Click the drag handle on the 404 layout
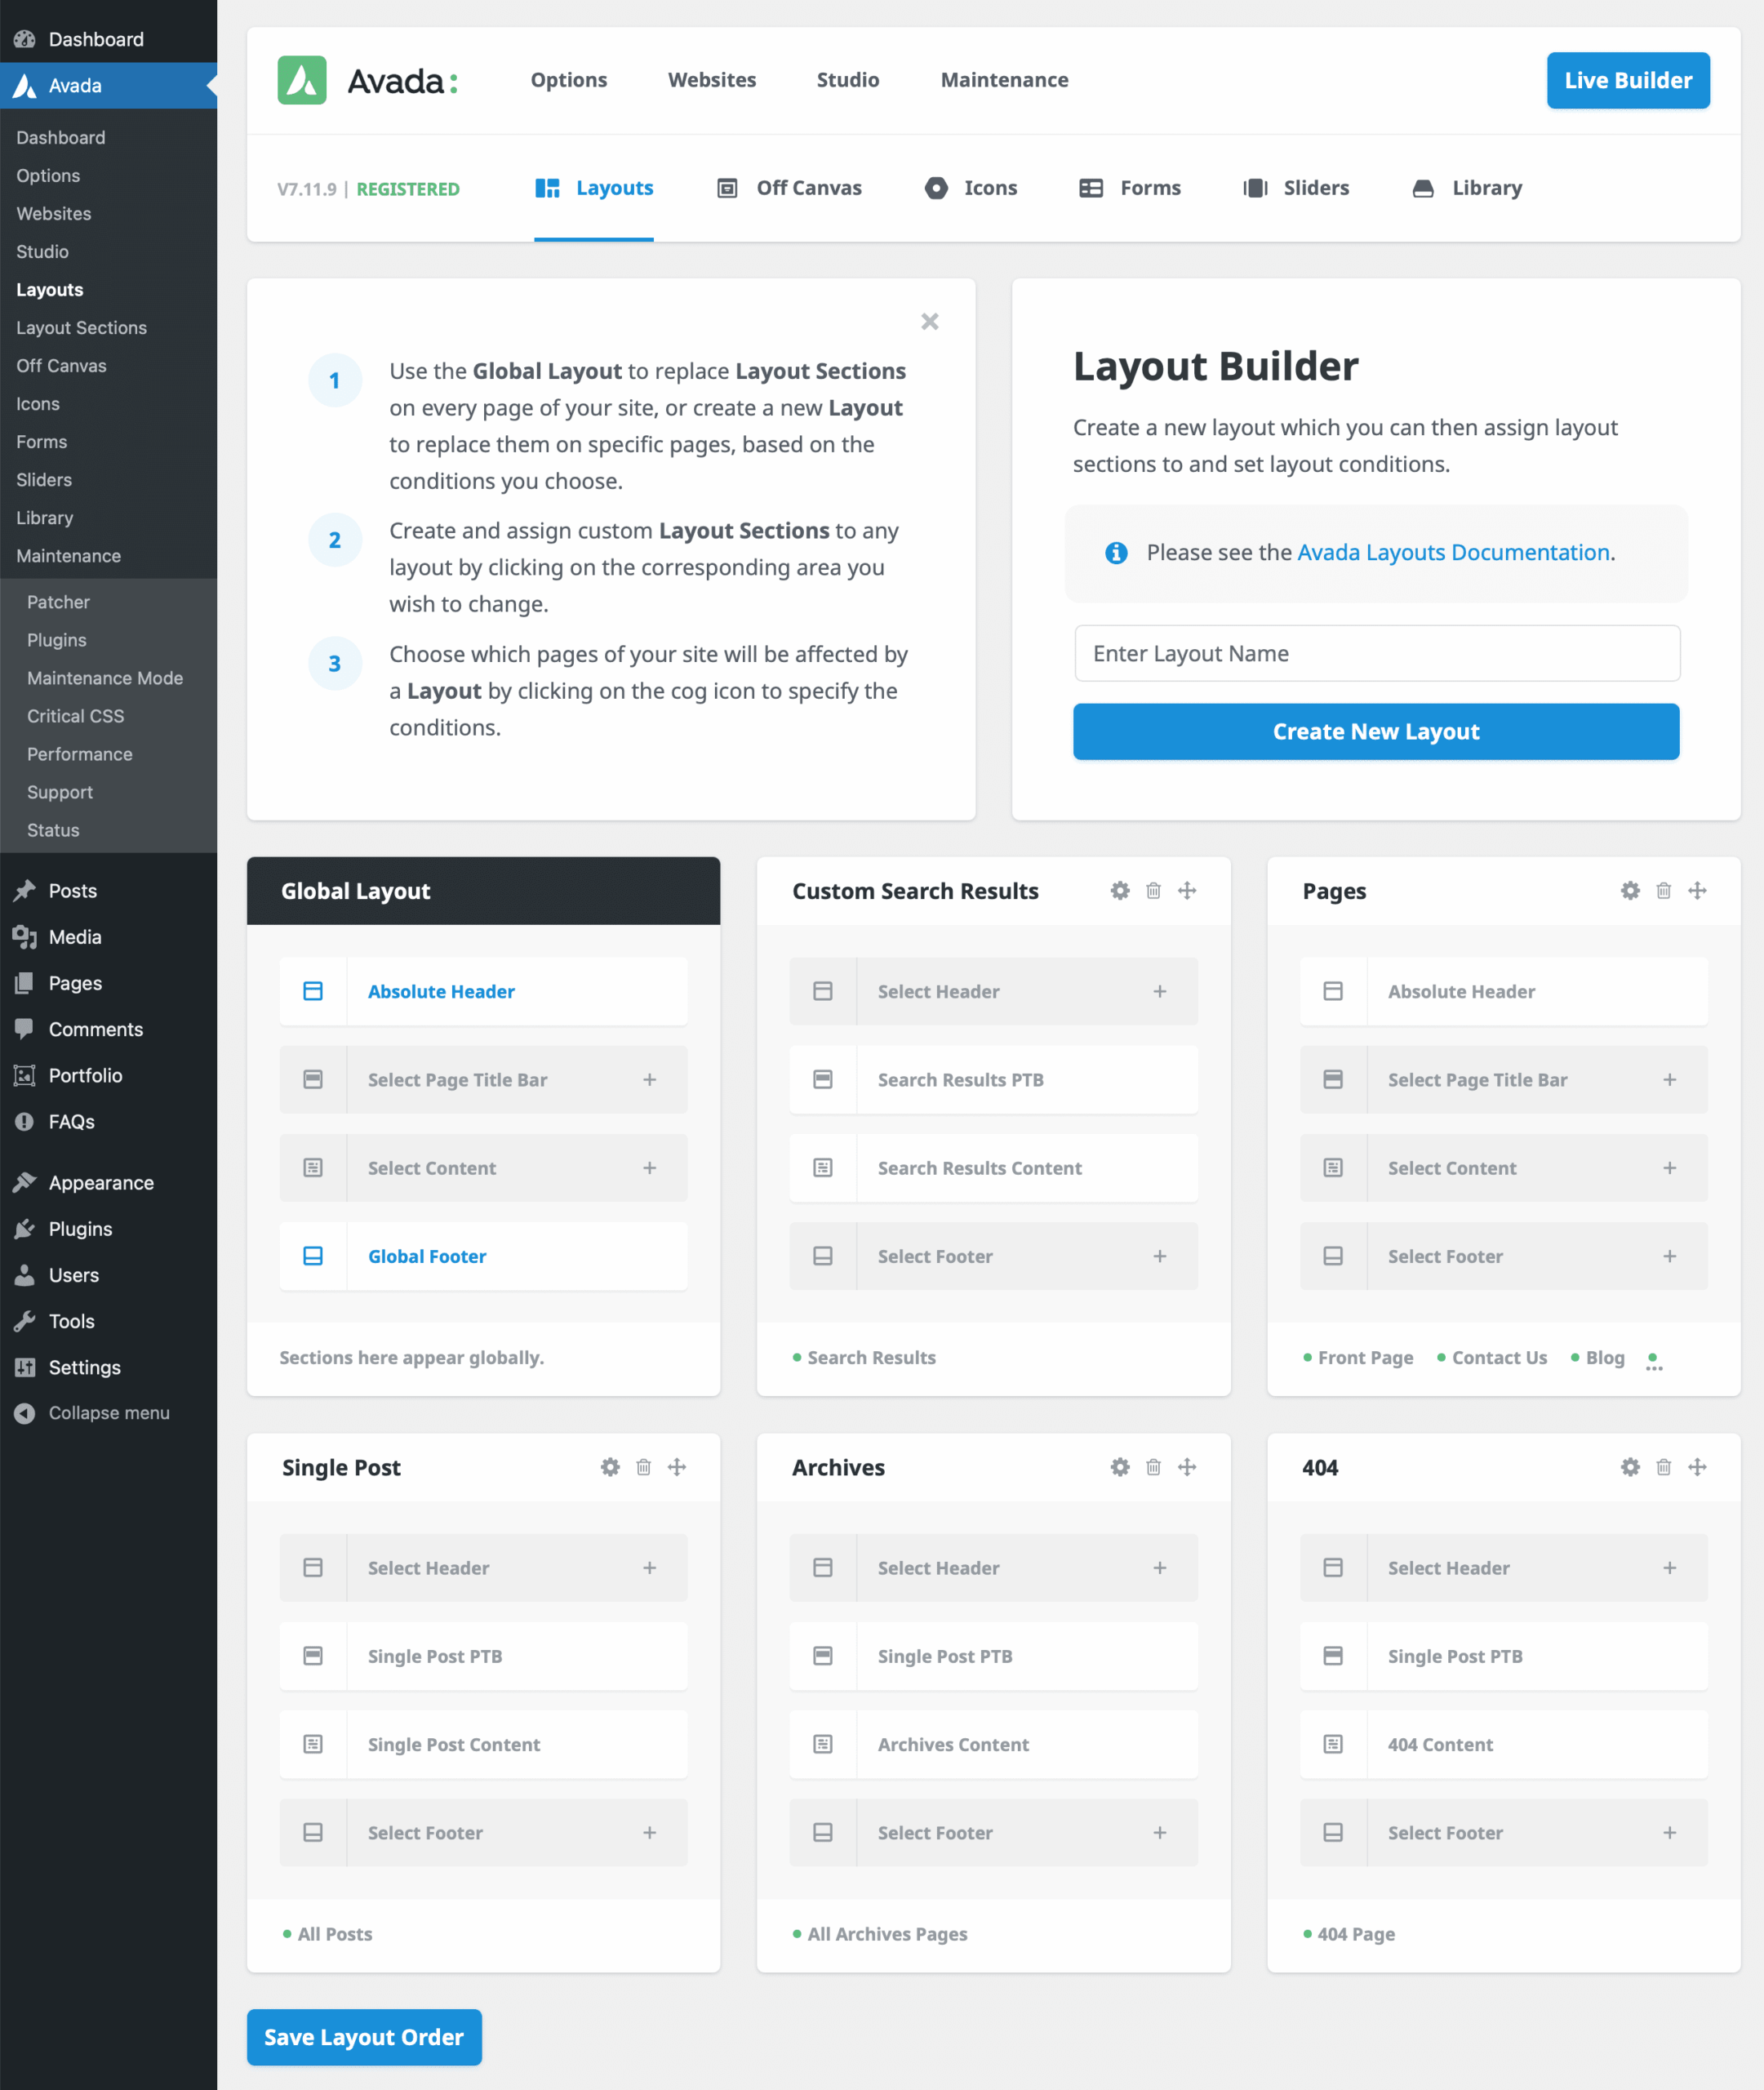The height and width of the screenshot is (2090, 1764). click(x=1697, y=1467)
